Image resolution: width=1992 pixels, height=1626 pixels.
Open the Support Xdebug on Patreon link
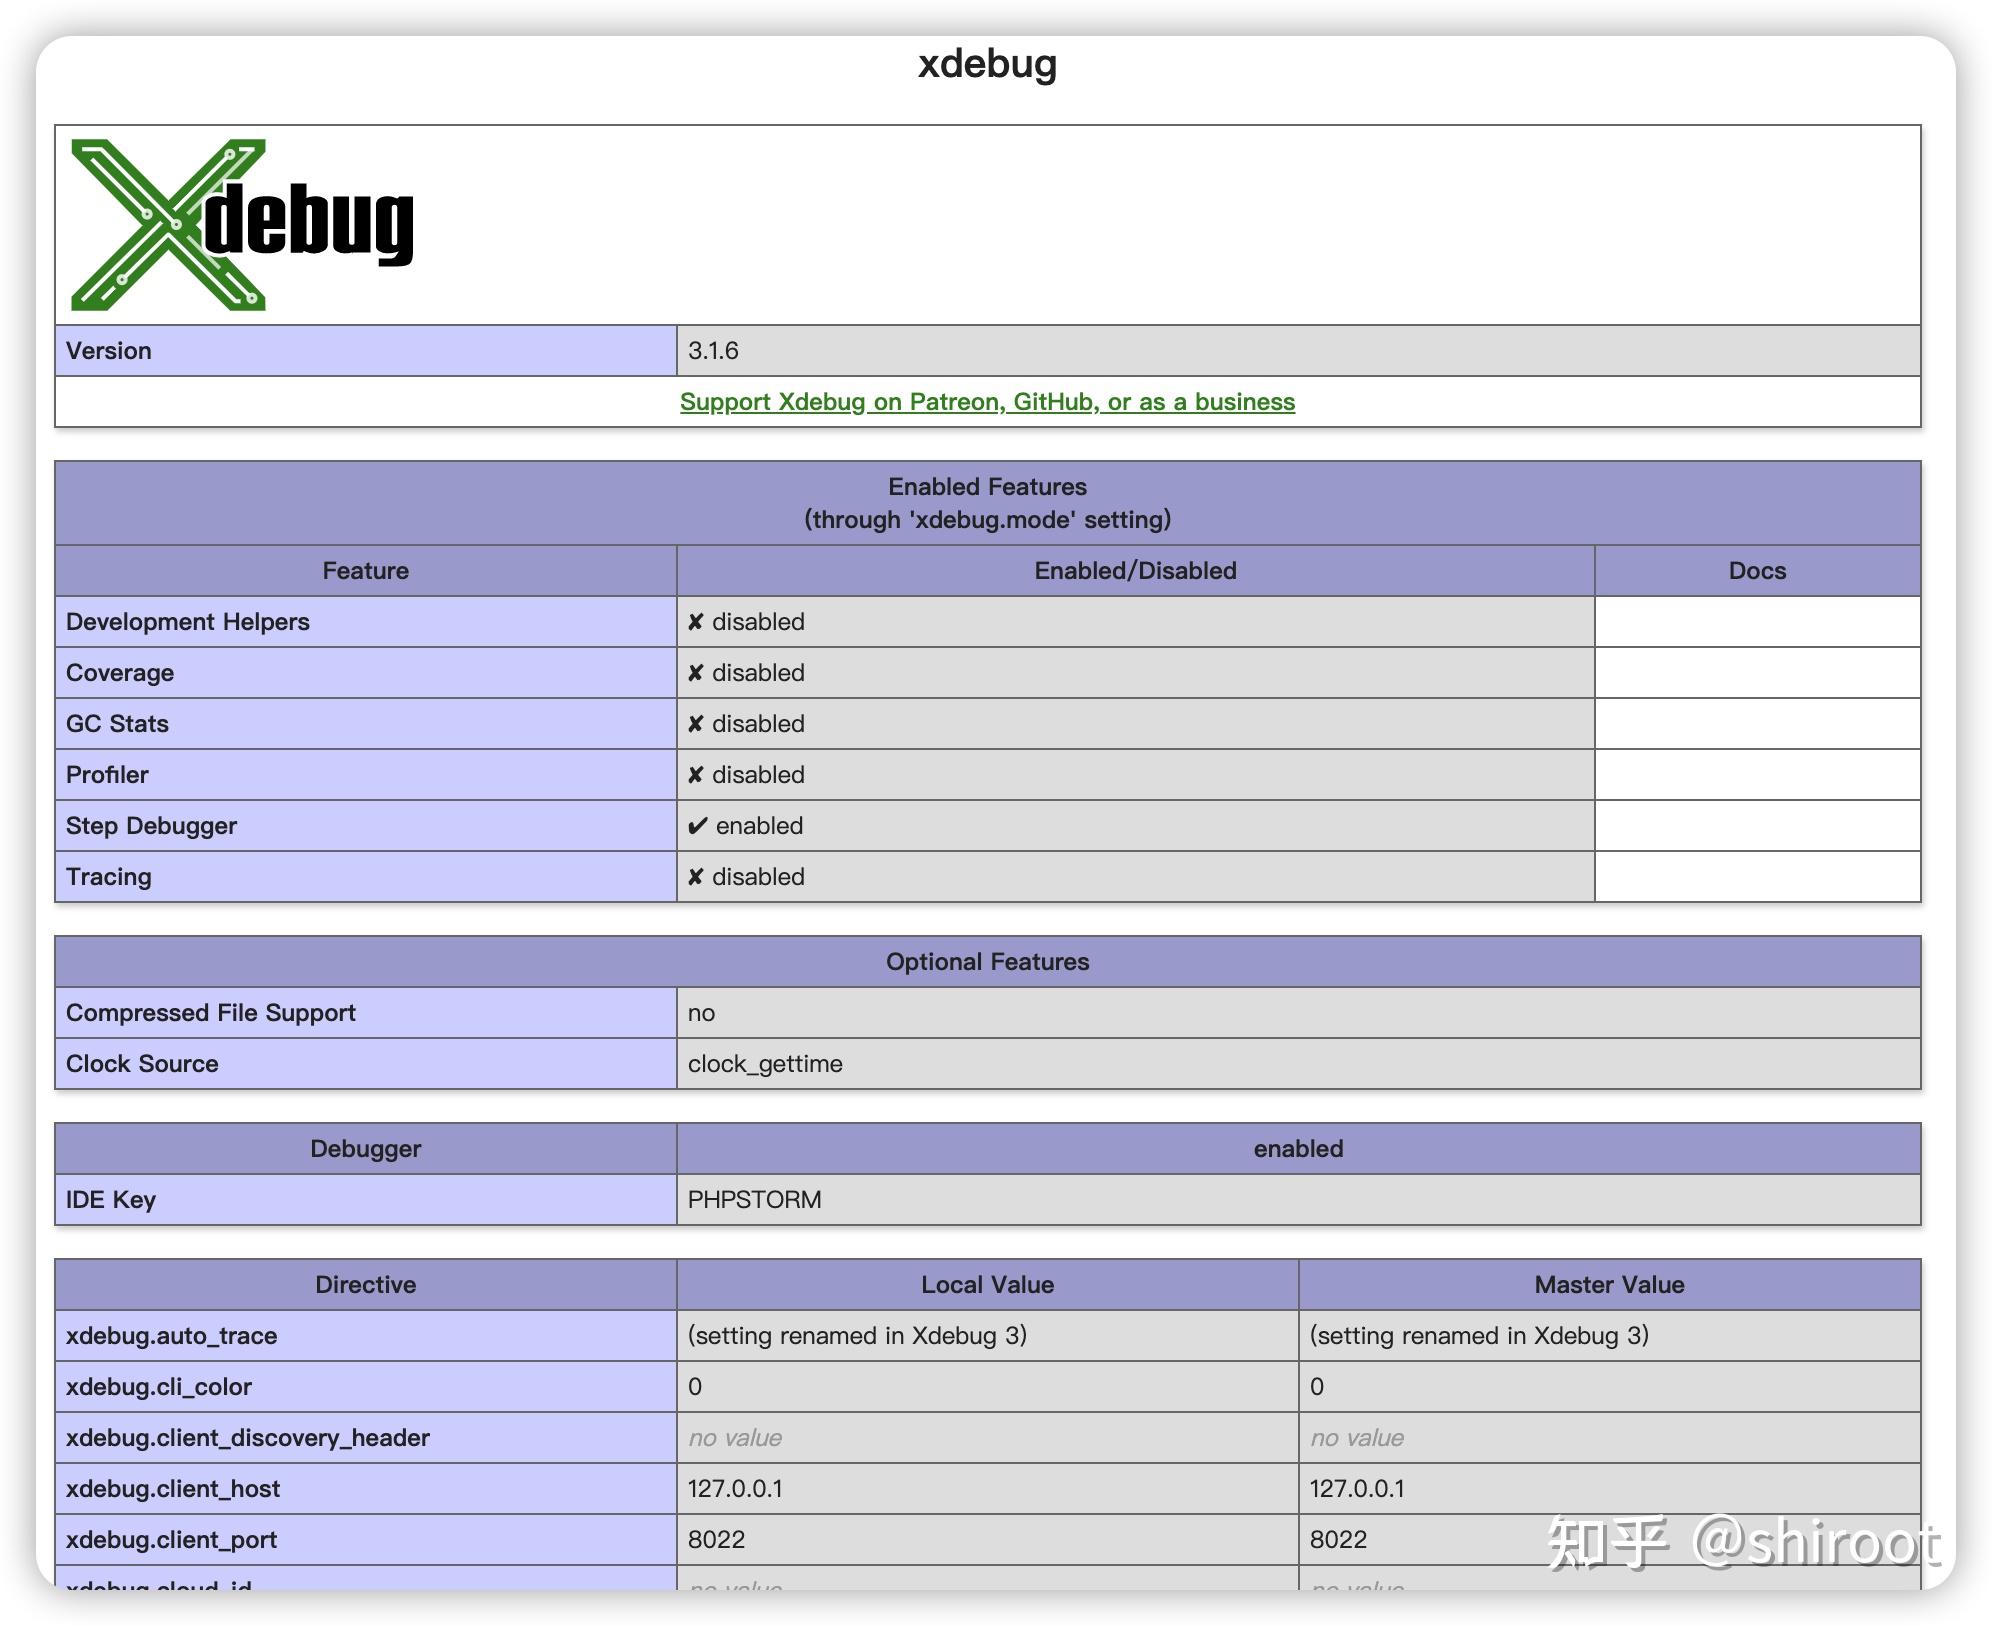pyautogui.click(x=987, y=401)
